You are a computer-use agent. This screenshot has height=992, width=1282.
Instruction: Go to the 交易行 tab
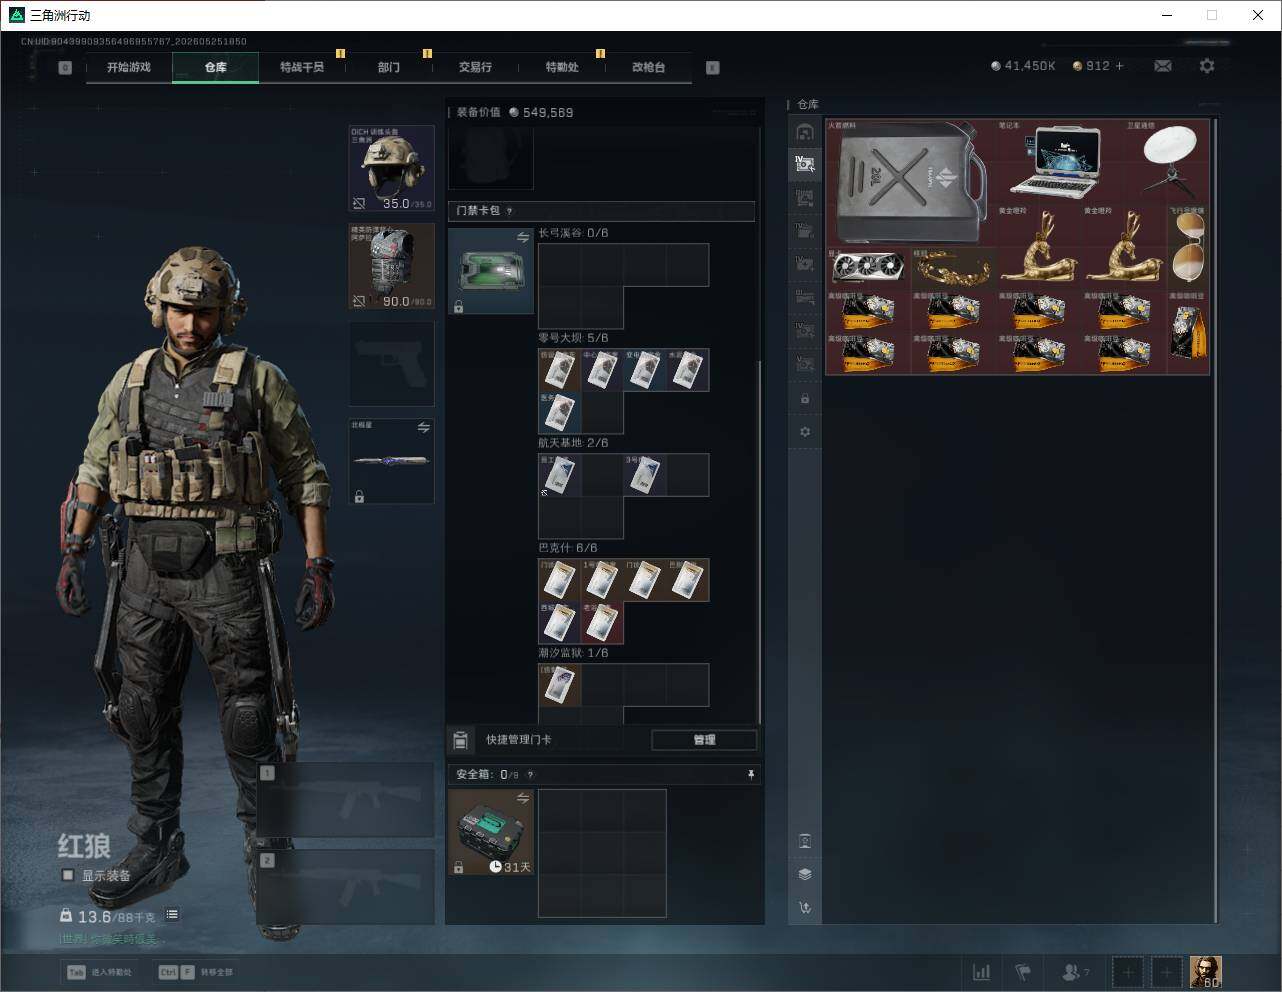pyautogui.click(x=475, y=67)
